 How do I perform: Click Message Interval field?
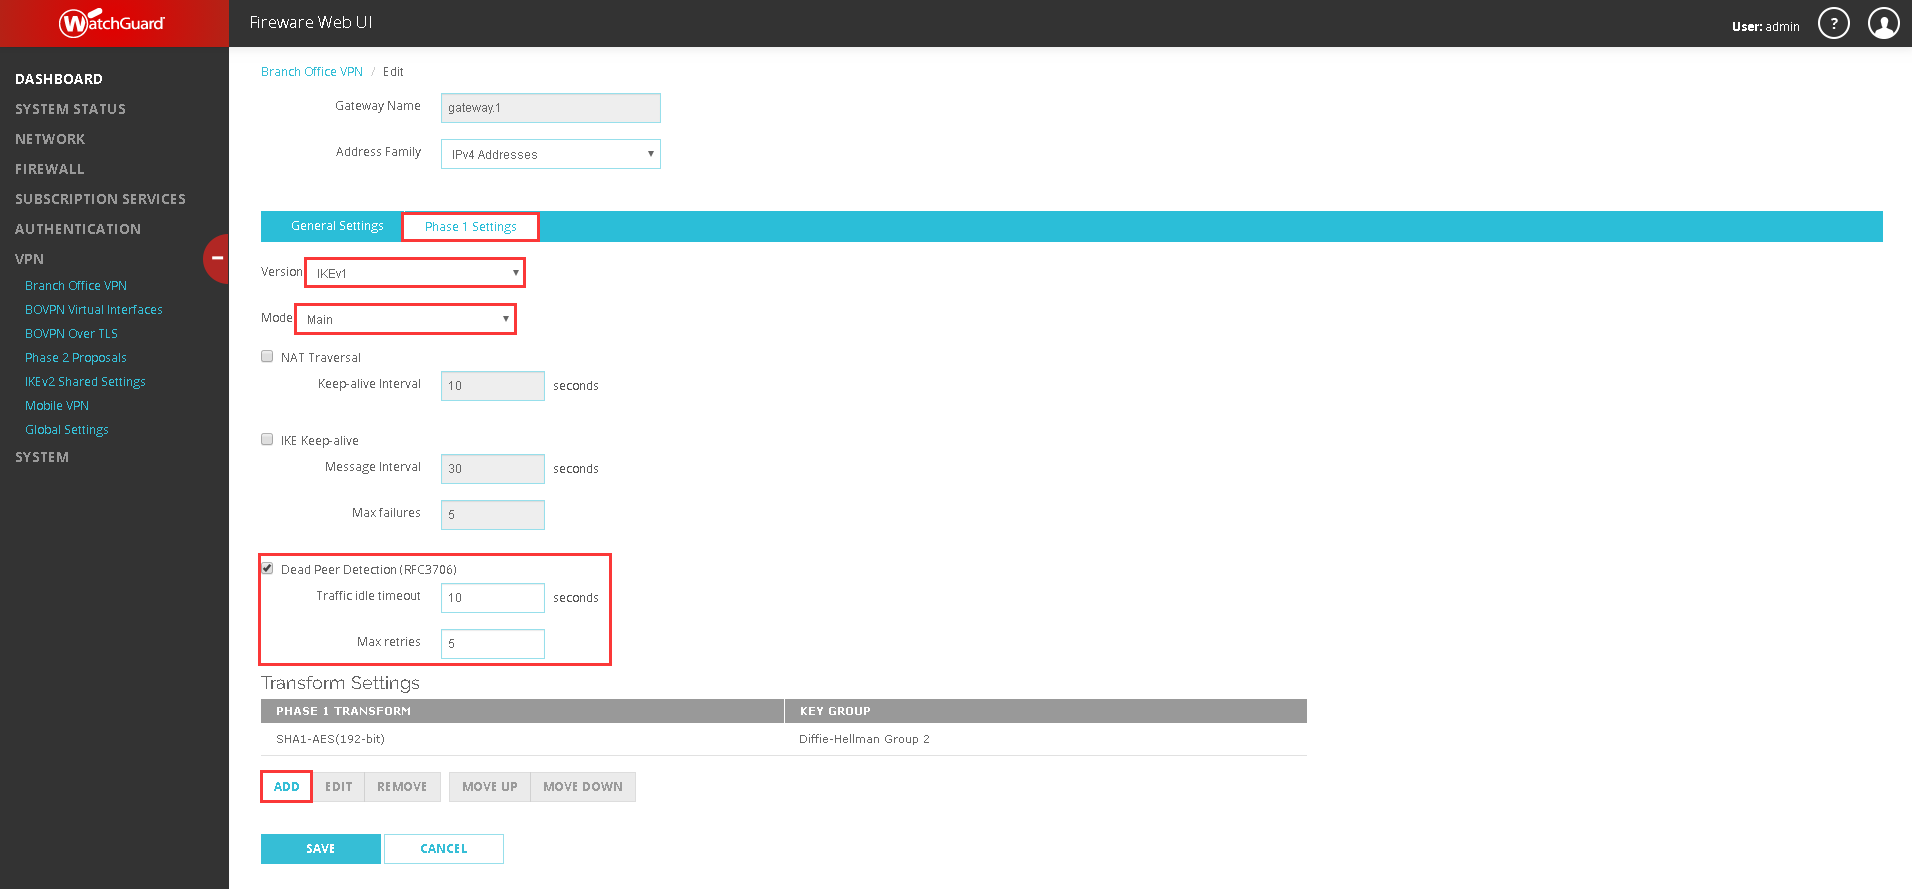(x=493, y=469)
